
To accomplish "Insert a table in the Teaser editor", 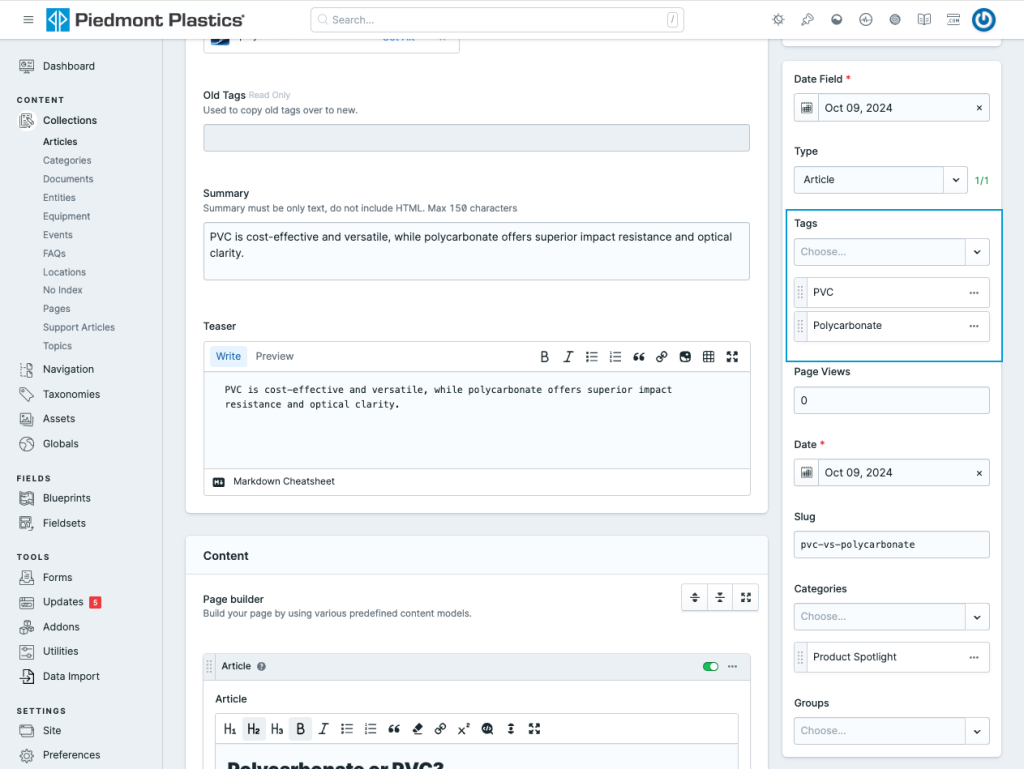I will point(710,356).
